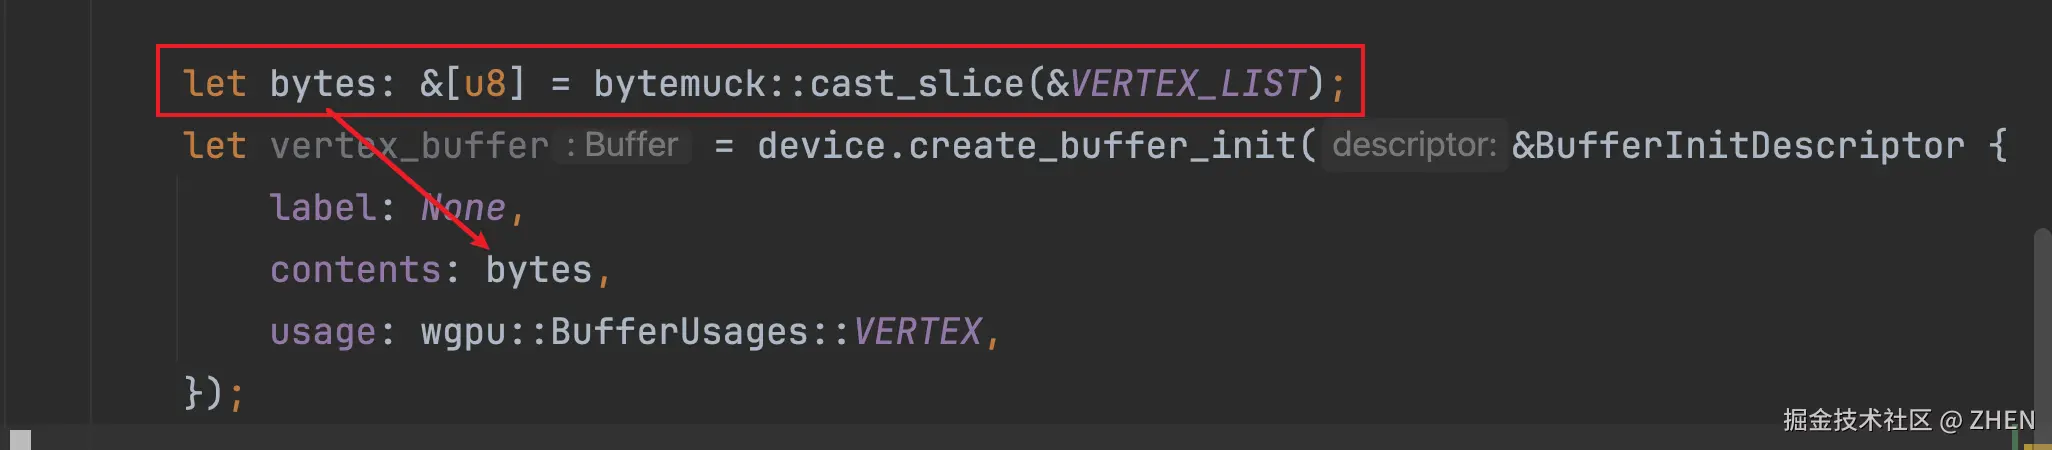Click the bytes variable declaration in first line
The width and height of the screenshot is (2052, 450).
[322, 83]
